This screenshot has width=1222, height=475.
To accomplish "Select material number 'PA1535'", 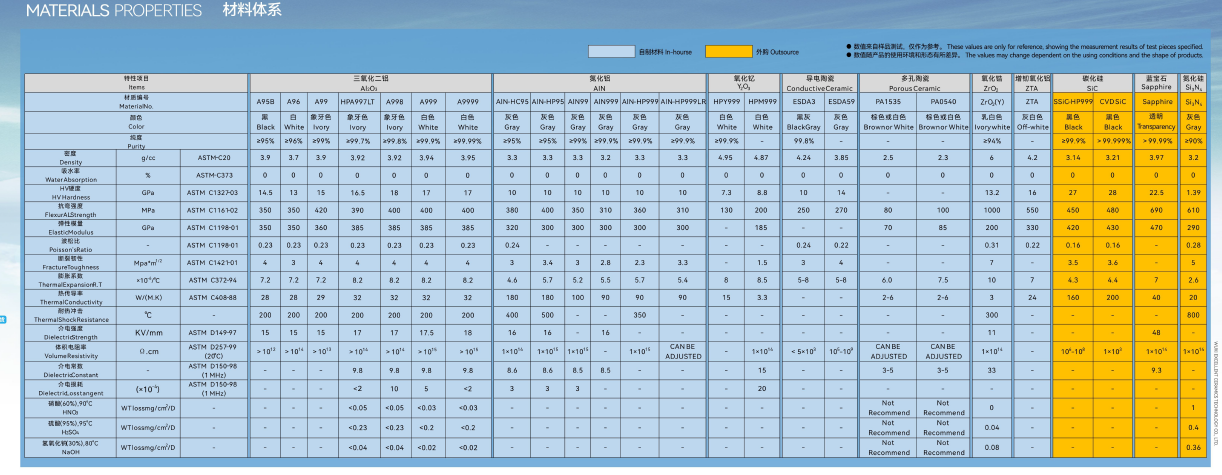I will tap(887, 102).
